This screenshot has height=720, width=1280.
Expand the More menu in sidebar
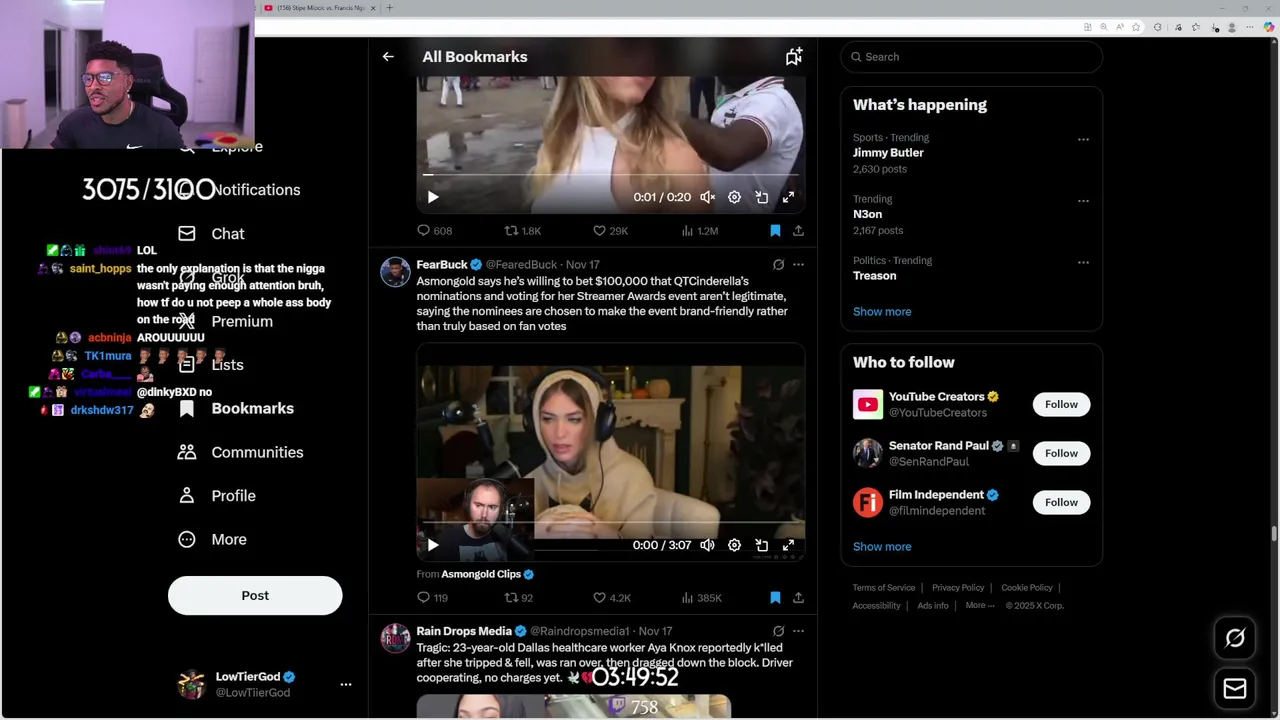(x=212, y=540)
